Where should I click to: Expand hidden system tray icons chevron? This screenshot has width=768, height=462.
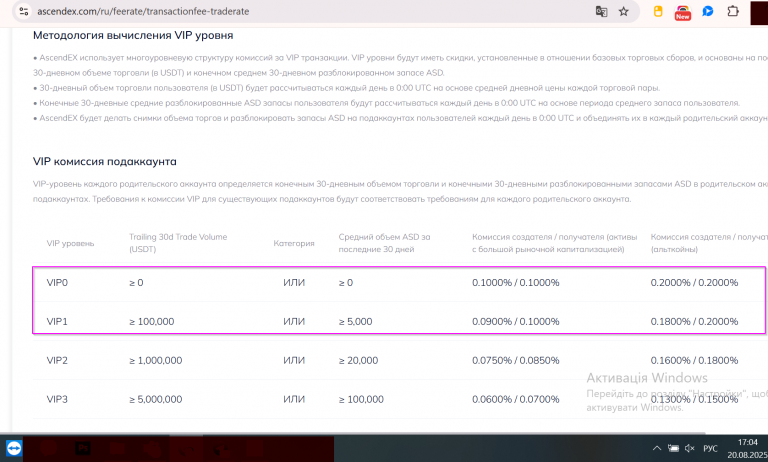click(x=657, y=448)
